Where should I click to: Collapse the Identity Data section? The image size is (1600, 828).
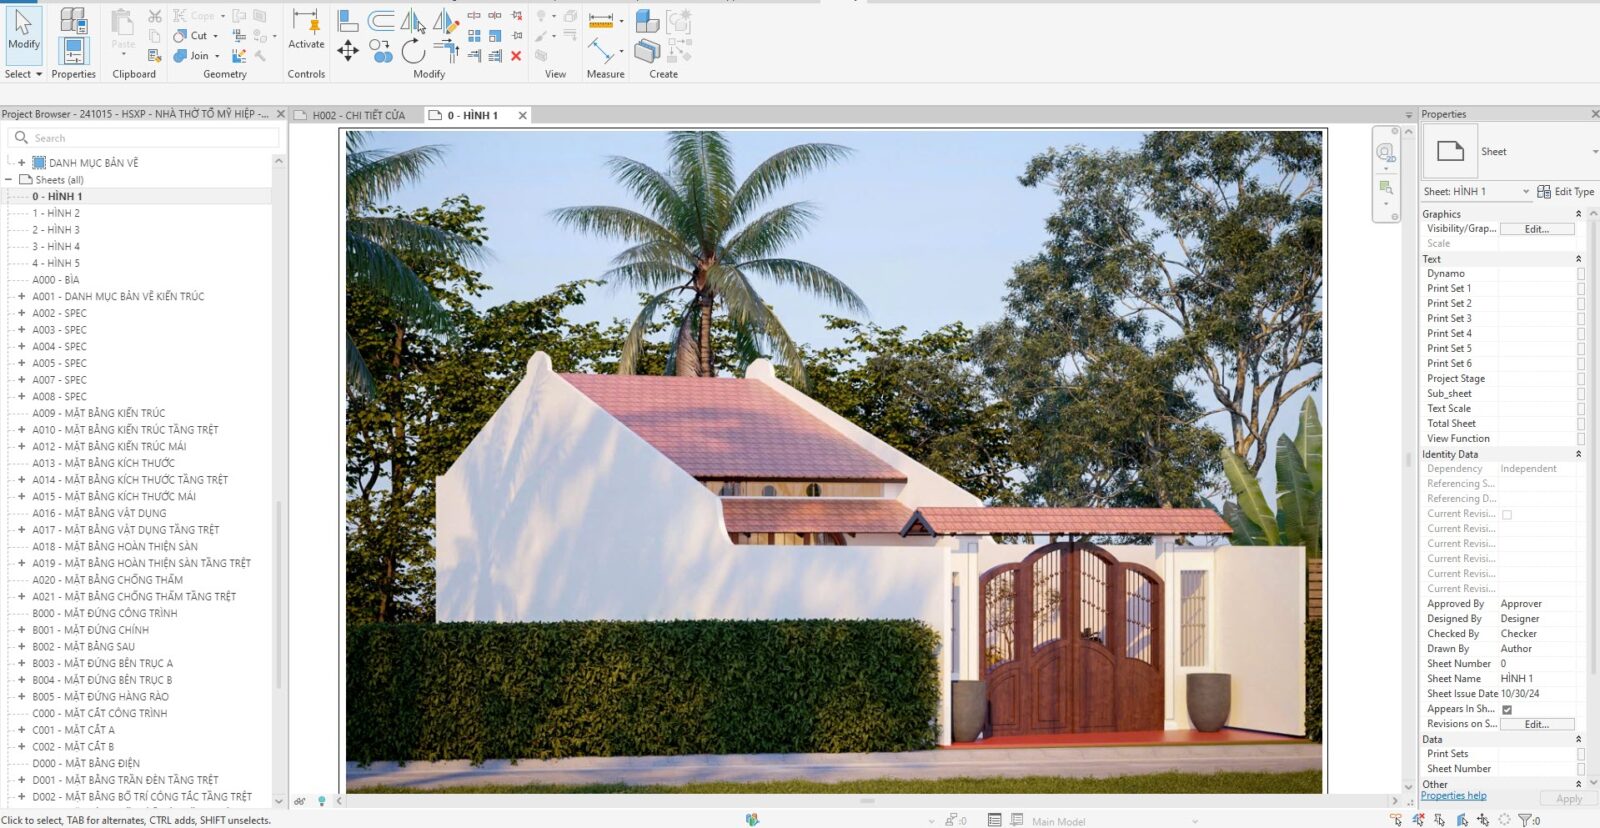(1579, 454)
